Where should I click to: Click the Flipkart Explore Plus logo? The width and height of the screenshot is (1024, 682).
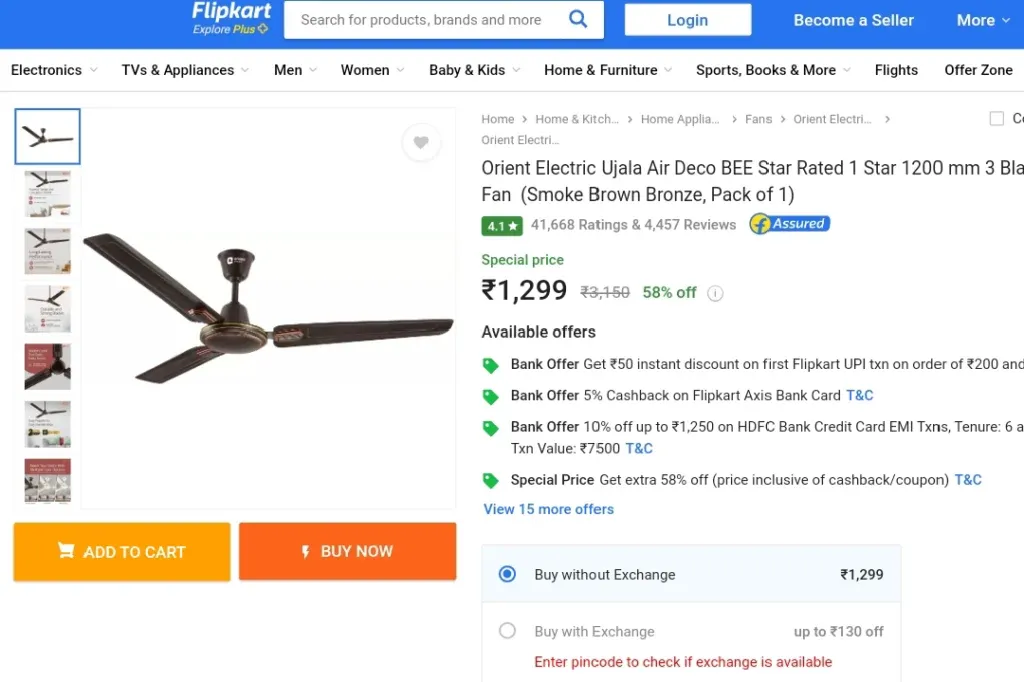pos(231,18)
